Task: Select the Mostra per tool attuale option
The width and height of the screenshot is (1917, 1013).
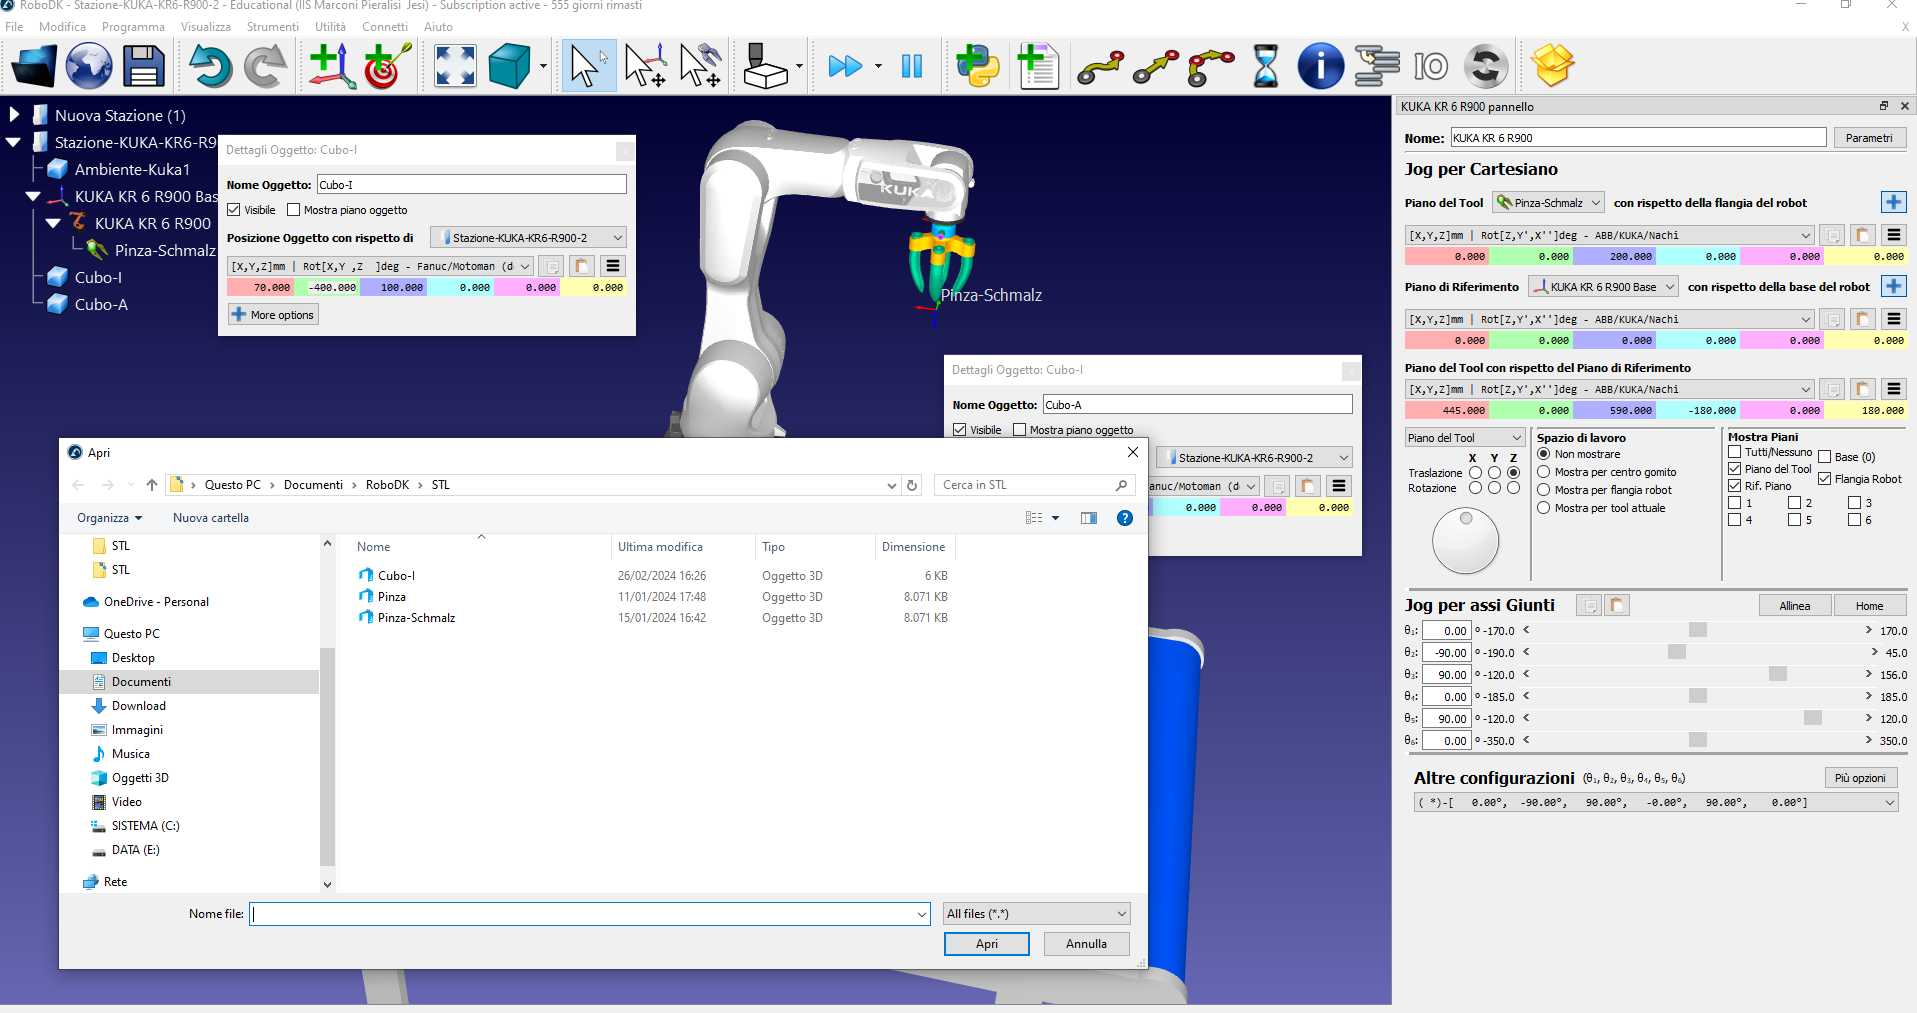Action: (1544, 508)
